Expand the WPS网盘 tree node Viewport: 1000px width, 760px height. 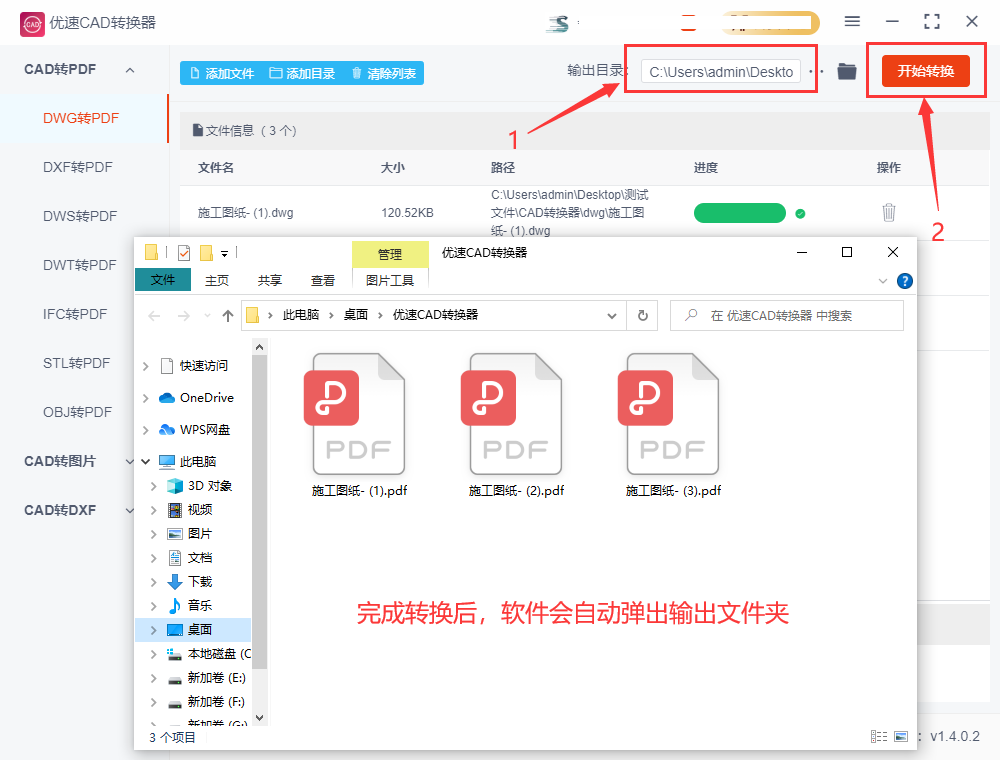click(145, 430)
